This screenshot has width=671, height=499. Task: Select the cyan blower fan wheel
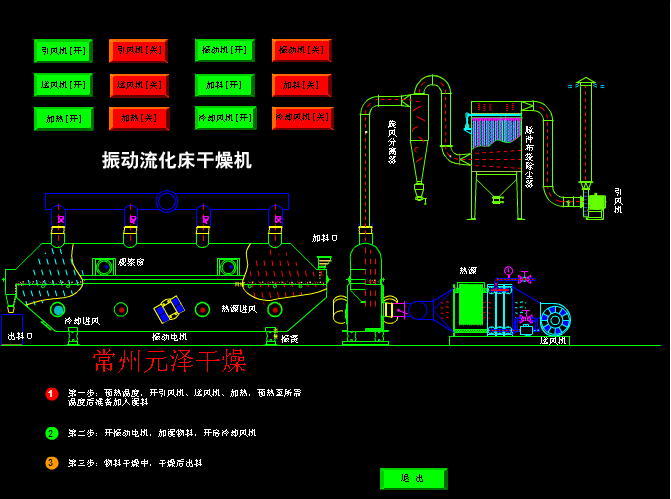click(555, 320)
